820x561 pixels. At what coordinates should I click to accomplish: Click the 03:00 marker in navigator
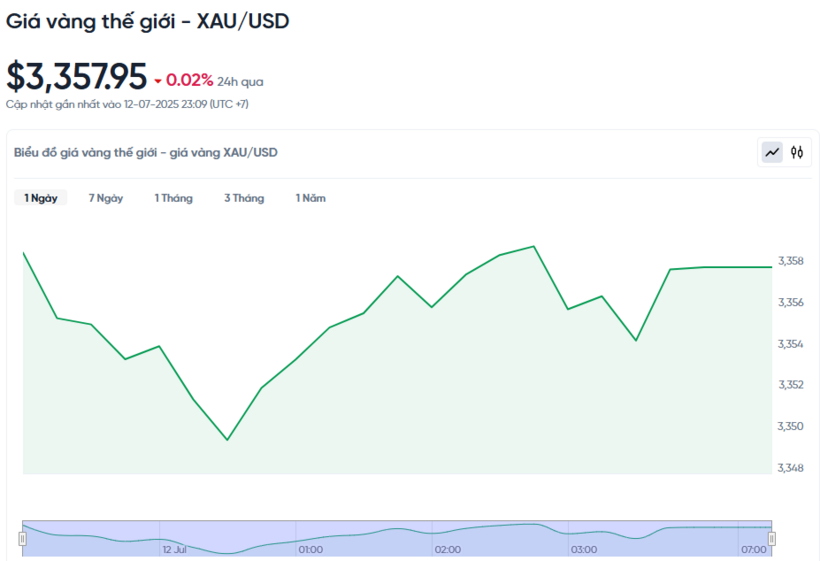coord(584,549)
